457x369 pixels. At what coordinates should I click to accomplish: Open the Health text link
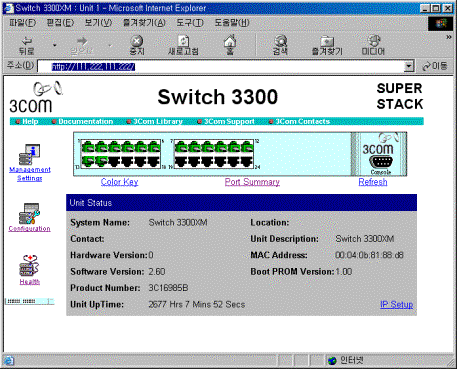[x=30, y=282]
